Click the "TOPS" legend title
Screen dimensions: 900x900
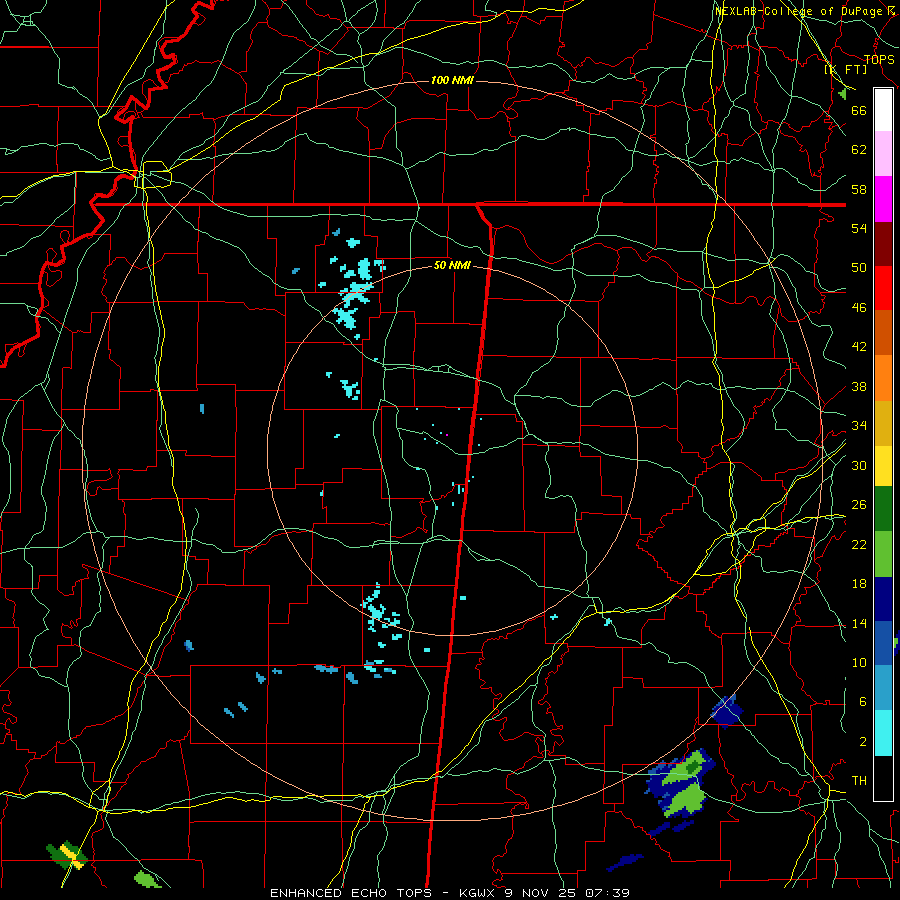pyautogui.click(x=879, y=59)
